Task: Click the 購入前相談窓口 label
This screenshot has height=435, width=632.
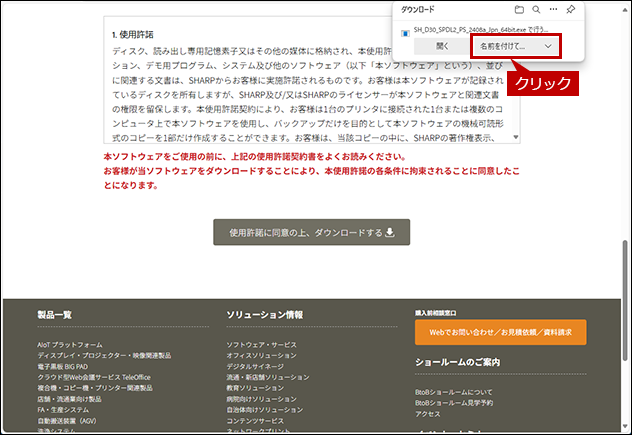Action: 436,313
